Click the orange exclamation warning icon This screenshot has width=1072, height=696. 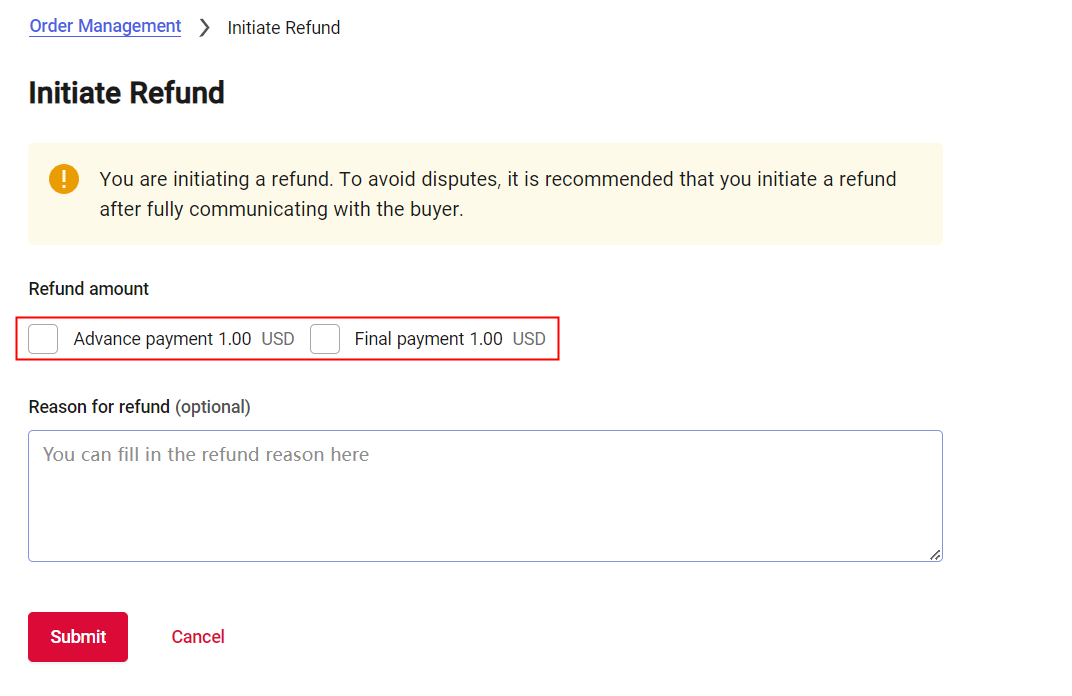coord(64,179)
